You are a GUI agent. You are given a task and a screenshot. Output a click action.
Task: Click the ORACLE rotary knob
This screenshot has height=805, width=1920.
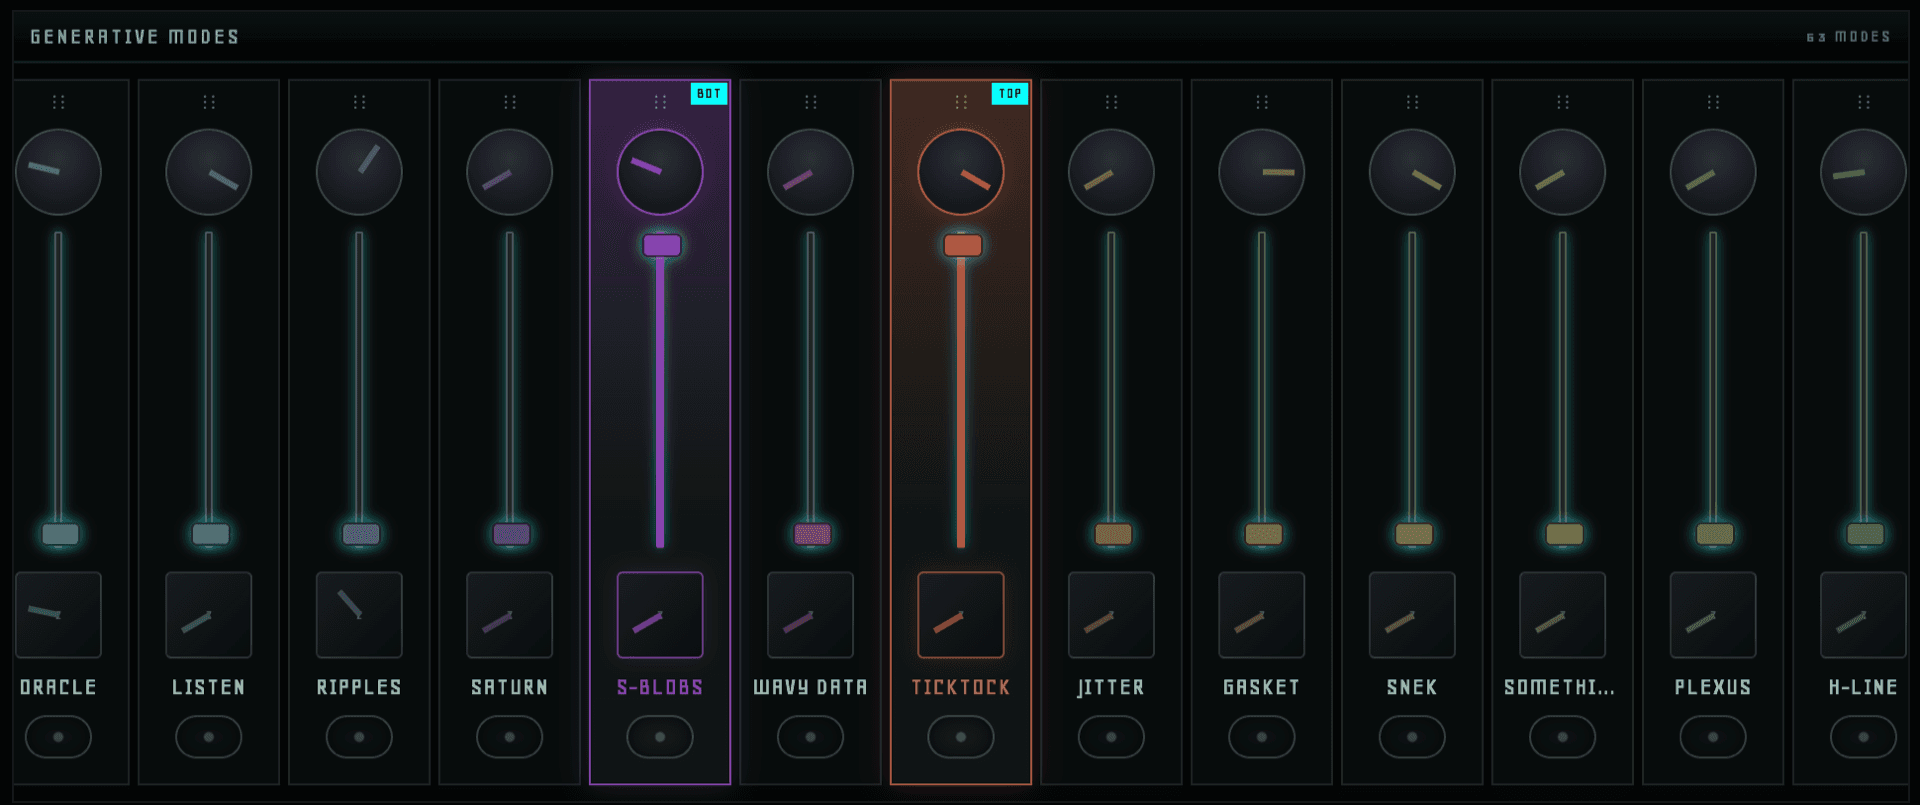(58, 172)
